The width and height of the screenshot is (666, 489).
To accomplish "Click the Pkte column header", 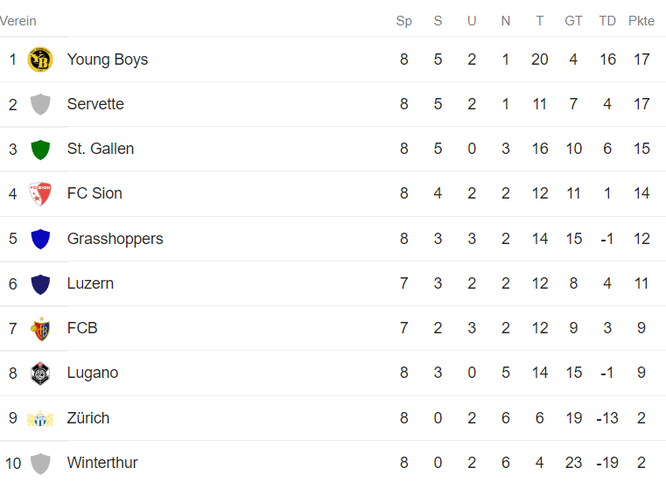I will 641,21.
